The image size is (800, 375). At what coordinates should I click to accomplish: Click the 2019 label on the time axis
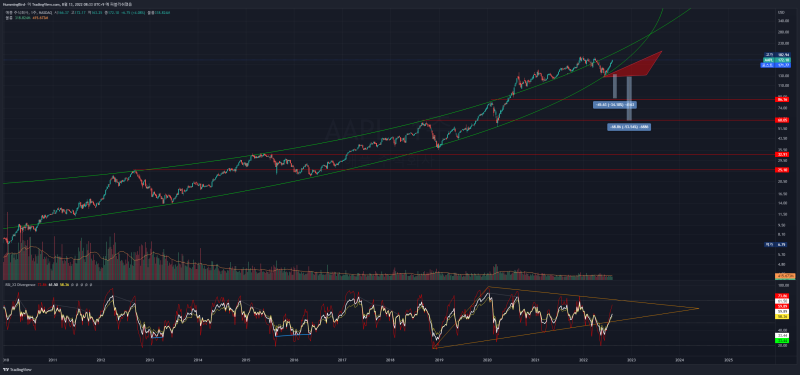(439, 360)
